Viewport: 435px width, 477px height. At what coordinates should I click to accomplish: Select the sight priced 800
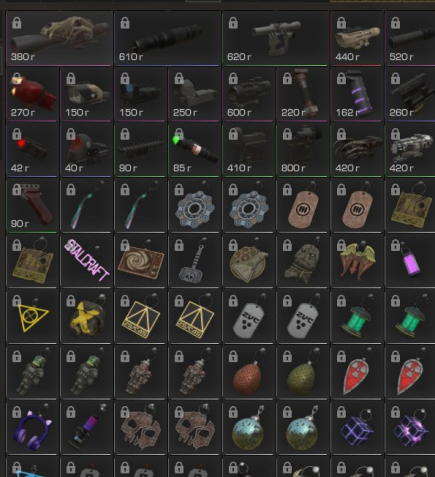pyautogui.click(x=303, y=150)
